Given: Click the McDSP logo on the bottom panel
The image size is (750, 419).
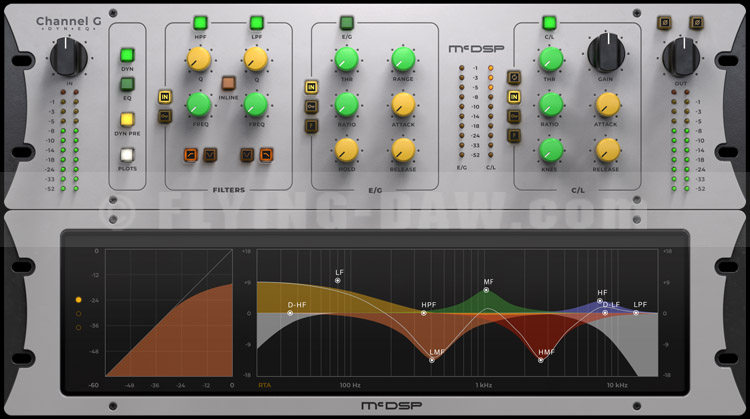Looking at the screenshot, I should point(392,406).
